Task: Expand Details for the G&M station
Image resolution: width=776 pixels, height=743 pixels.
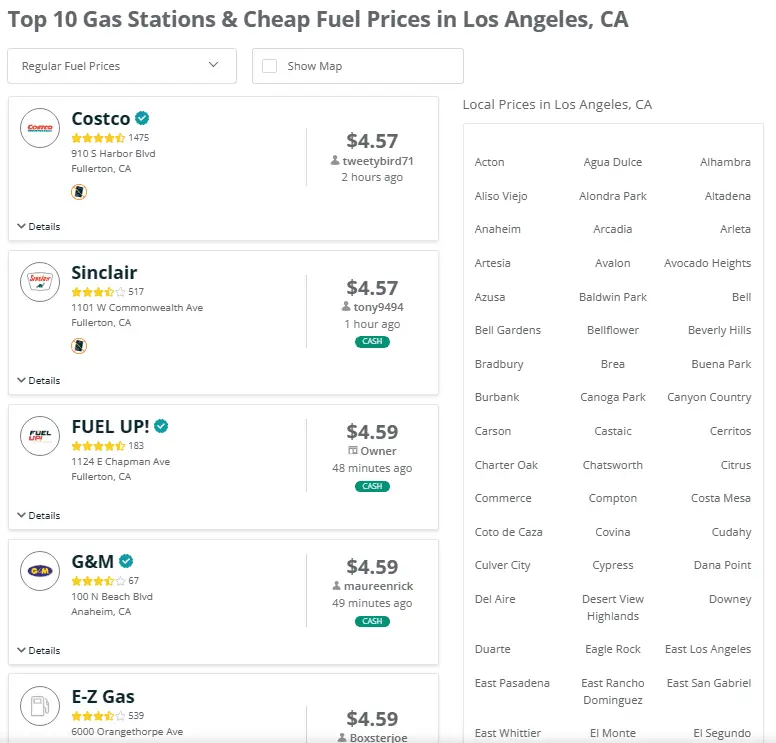Action: 39,651
